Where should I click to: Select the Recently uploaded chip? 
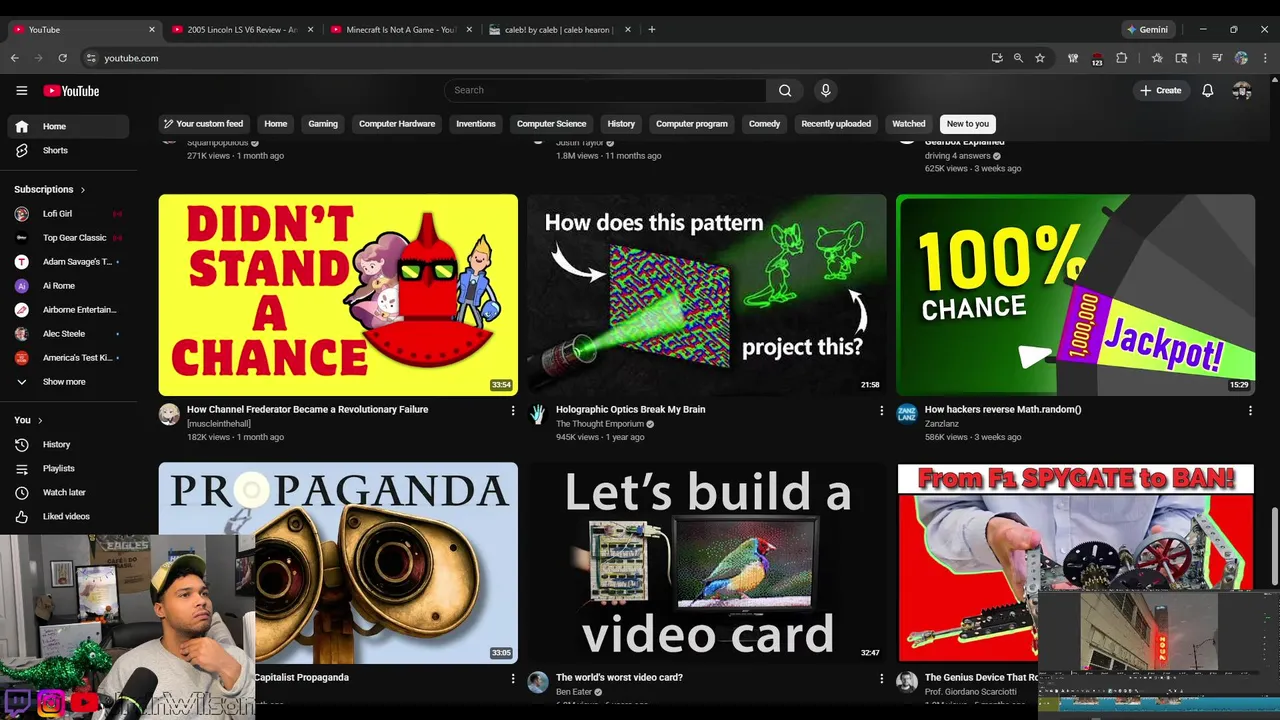[x=836, y=124]
